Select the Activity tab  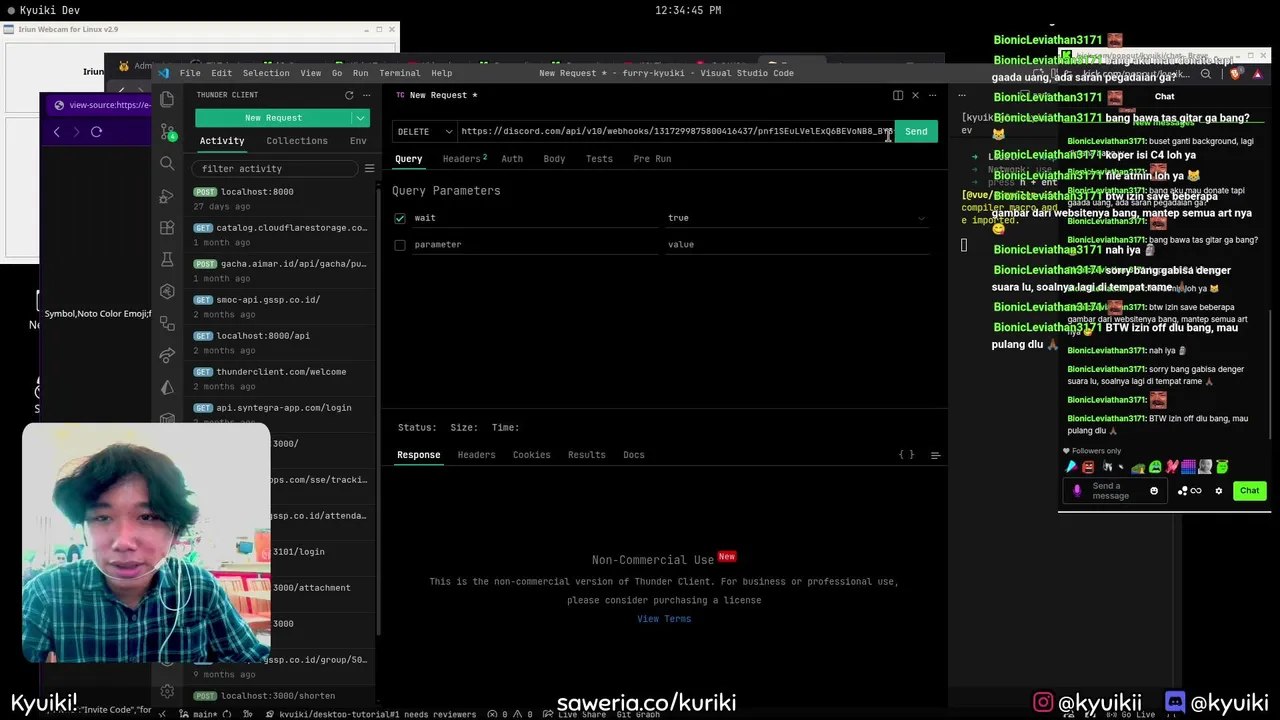click(222, 141)
